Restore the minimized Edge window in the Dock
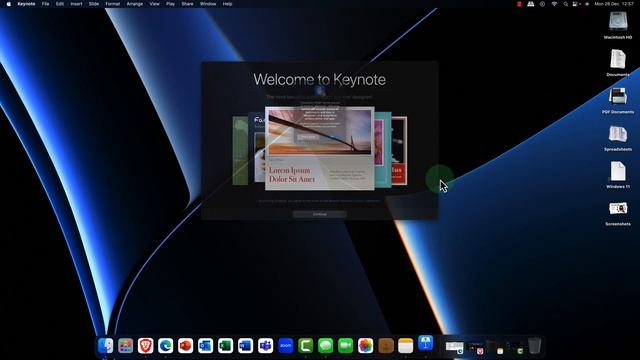Screen dimensions: 640x360 pyautogui.click(x=455, y=347)
